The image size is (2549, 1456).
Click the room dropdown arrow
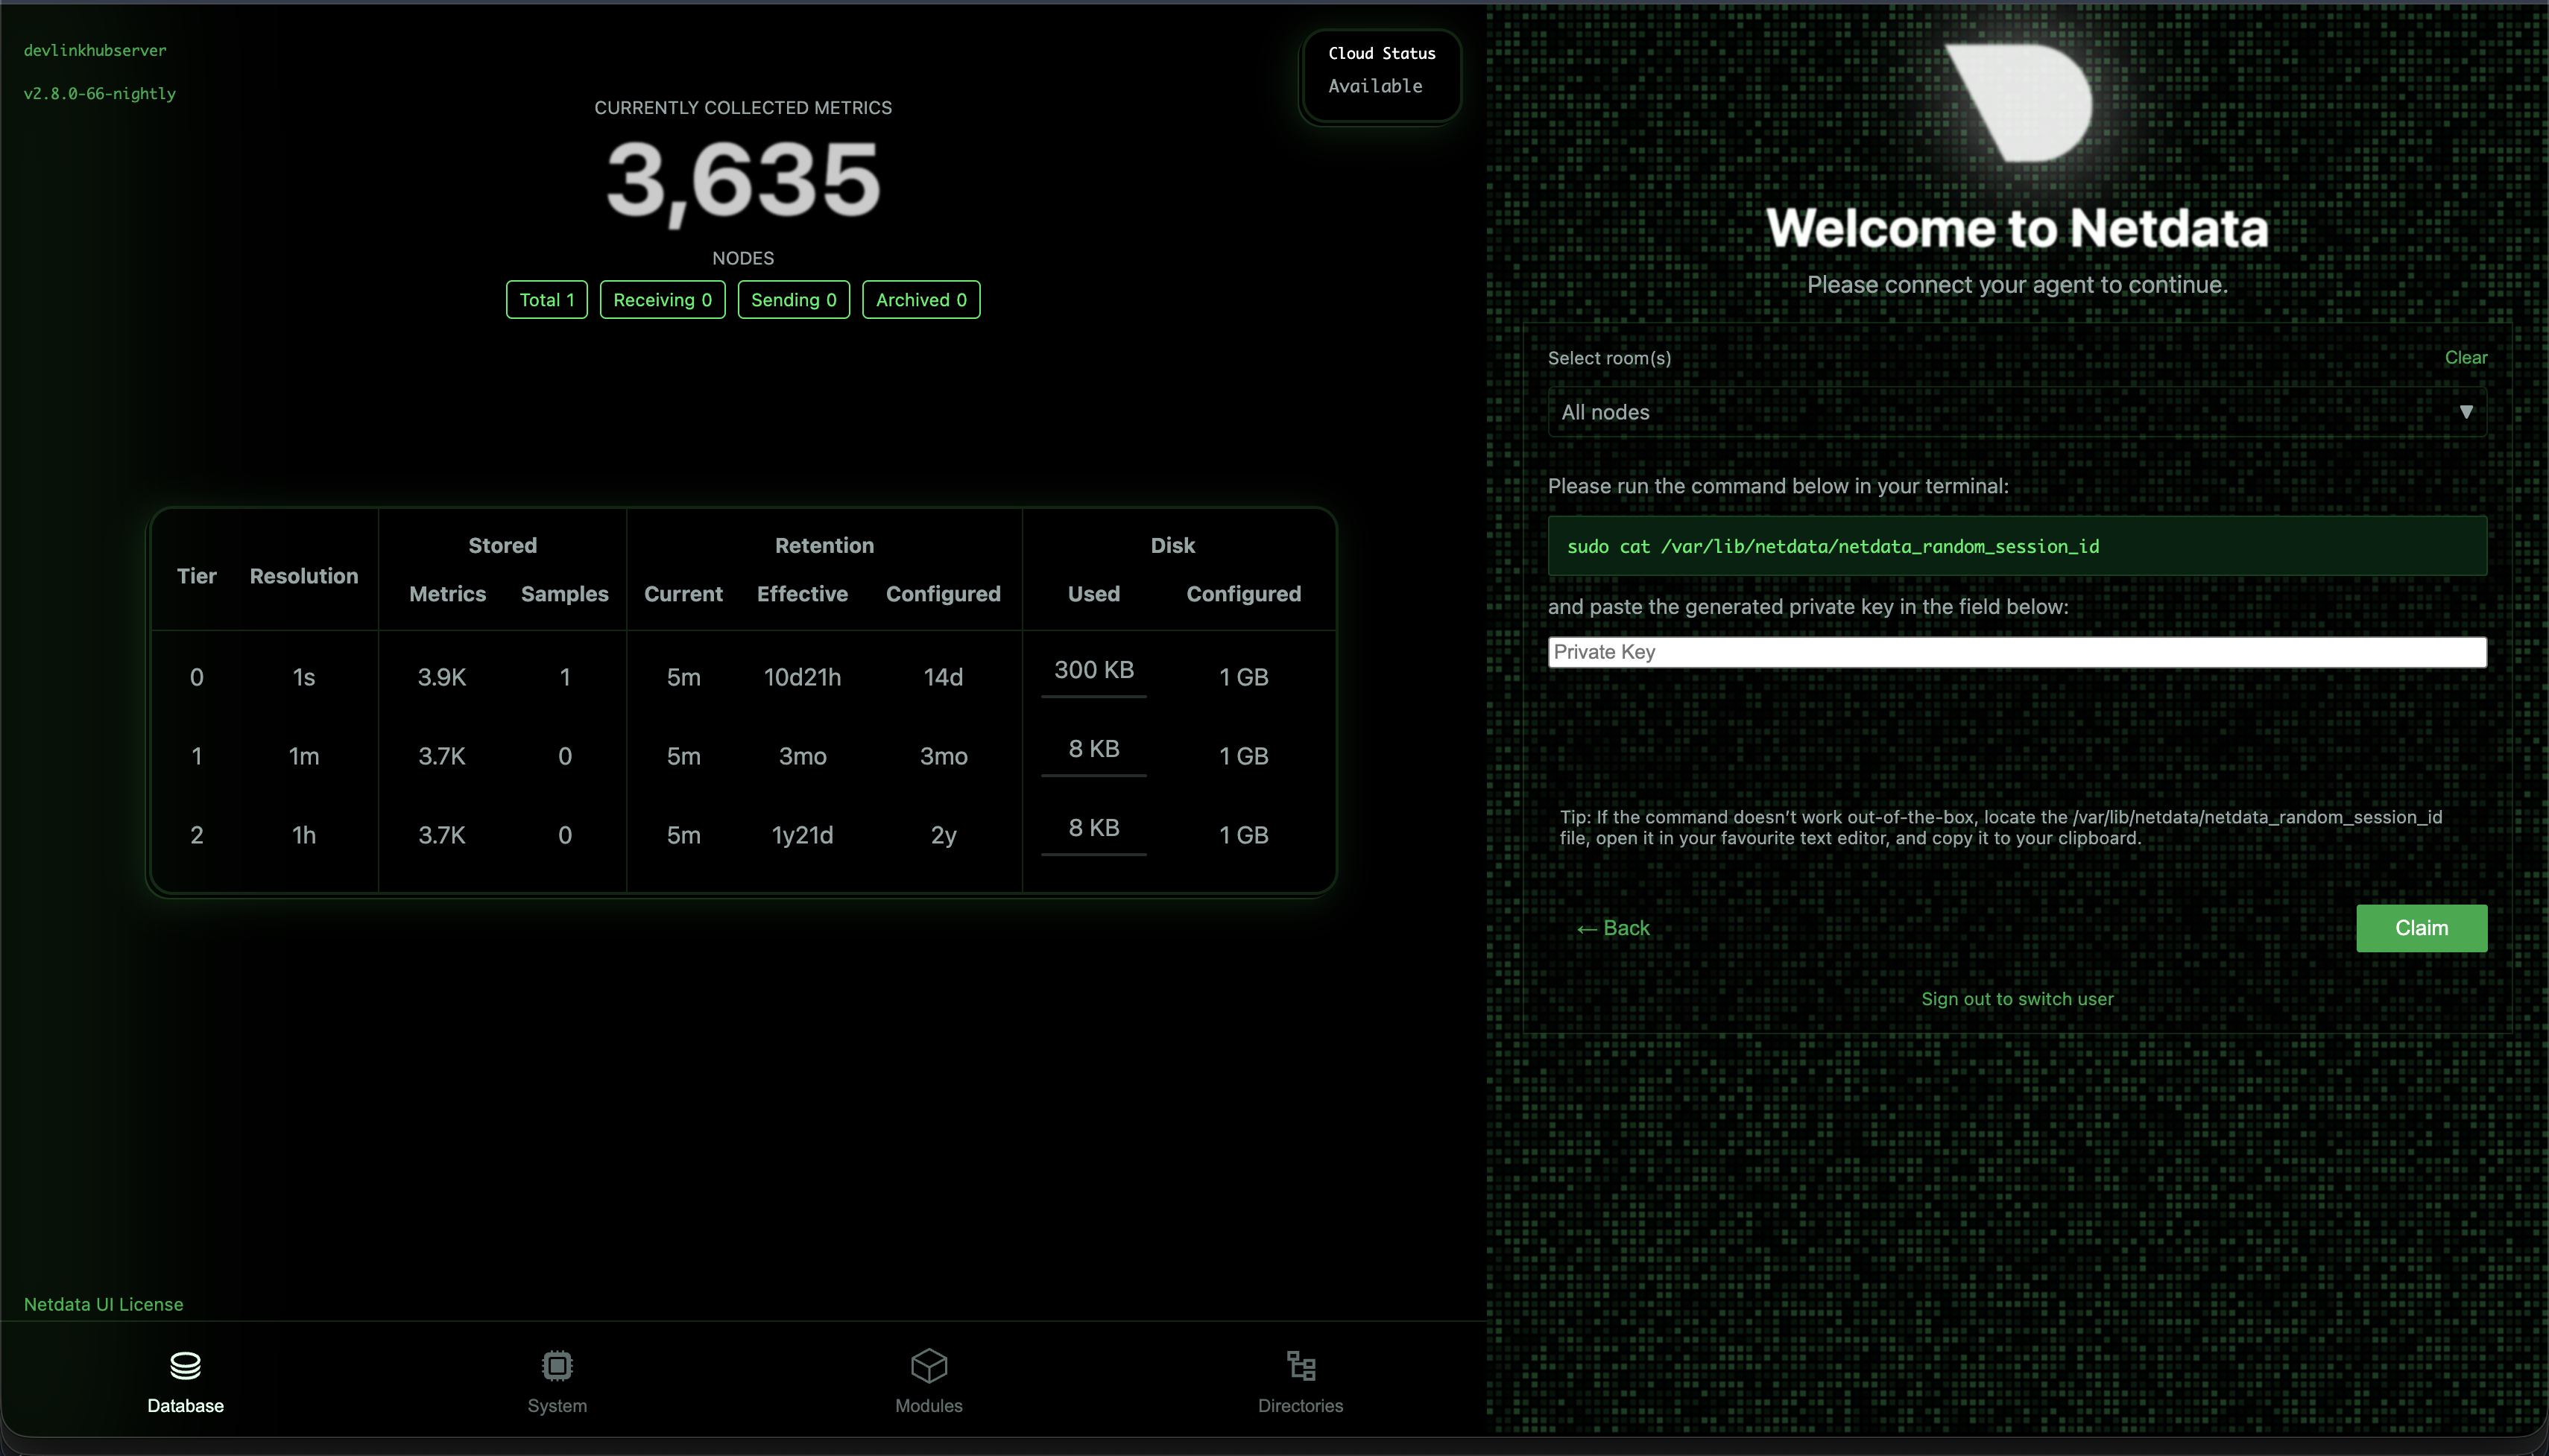coord(2465,412)
